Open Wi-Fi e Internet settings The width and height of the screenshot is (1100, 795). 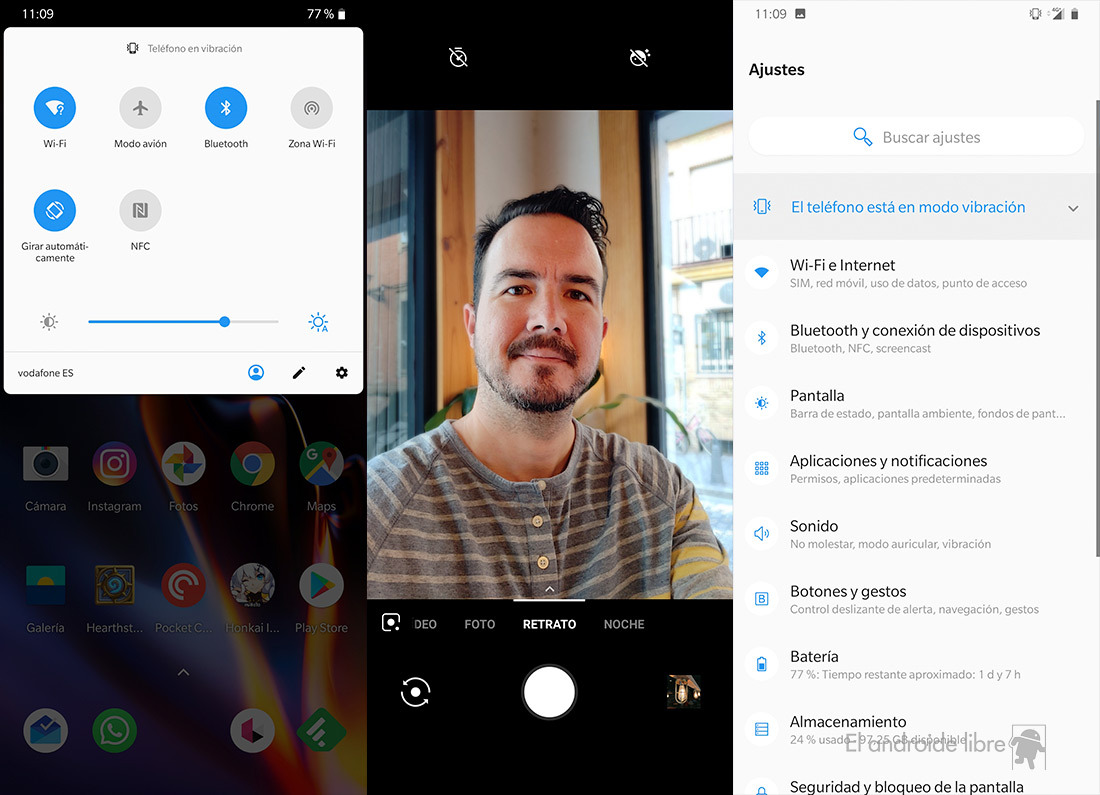pyautogui.click(x=916, y=273)
